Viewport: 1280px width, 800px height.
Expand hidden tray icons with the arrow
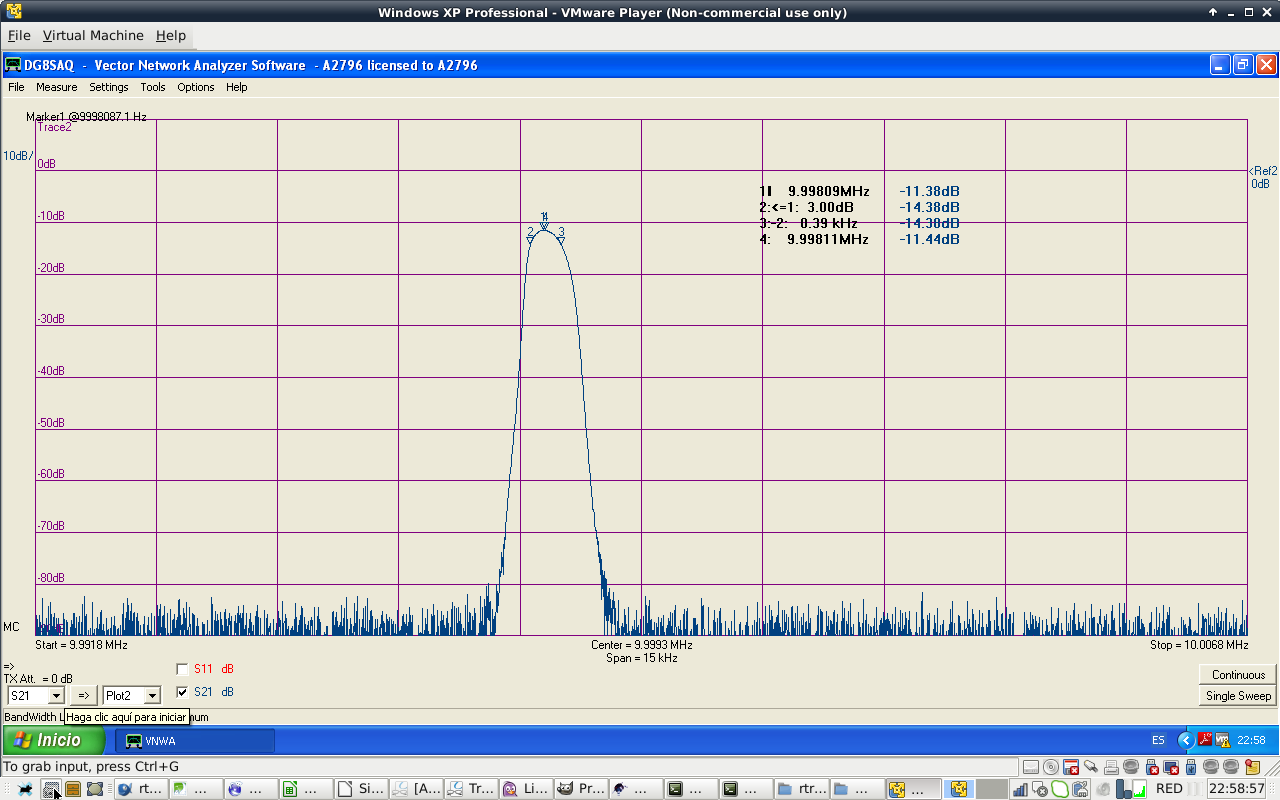click(1185, 741)
